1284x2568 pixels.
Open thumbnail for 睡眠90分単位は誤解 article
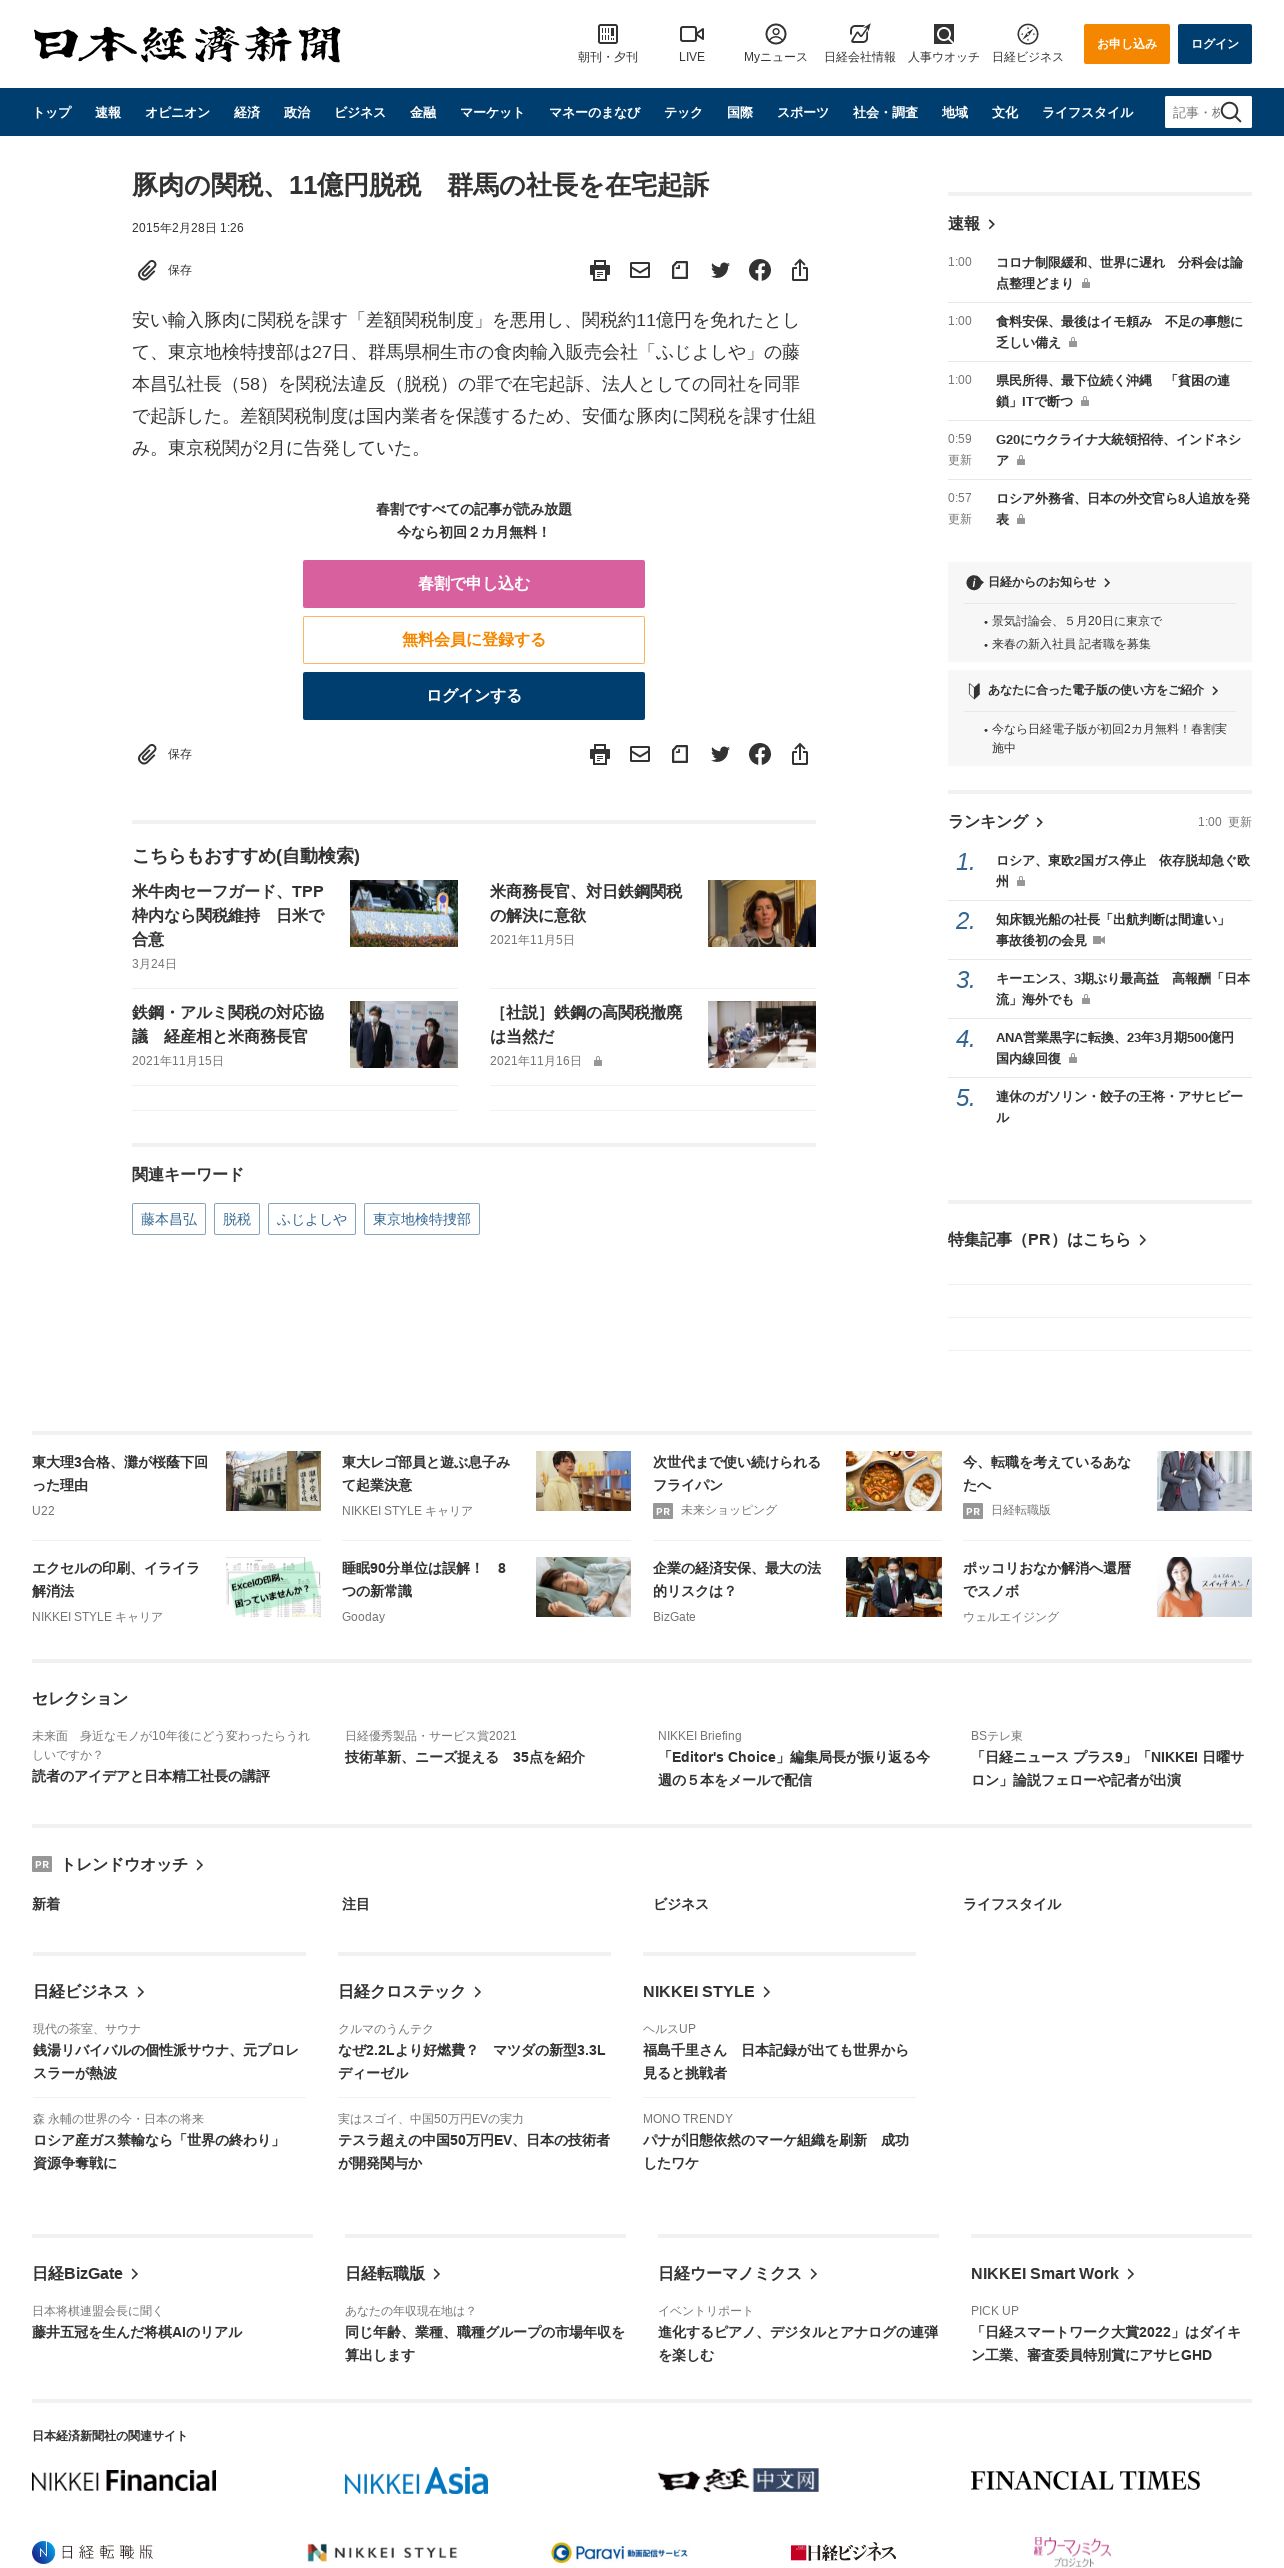583,1587
